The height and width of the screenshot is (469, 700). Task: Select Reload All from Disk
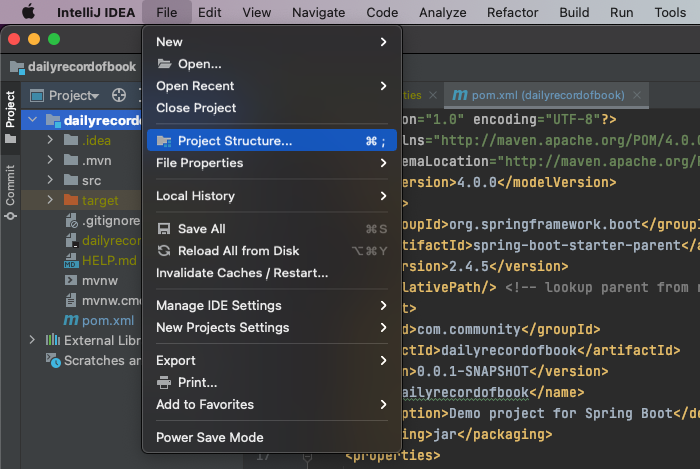[x=271, y=251]
